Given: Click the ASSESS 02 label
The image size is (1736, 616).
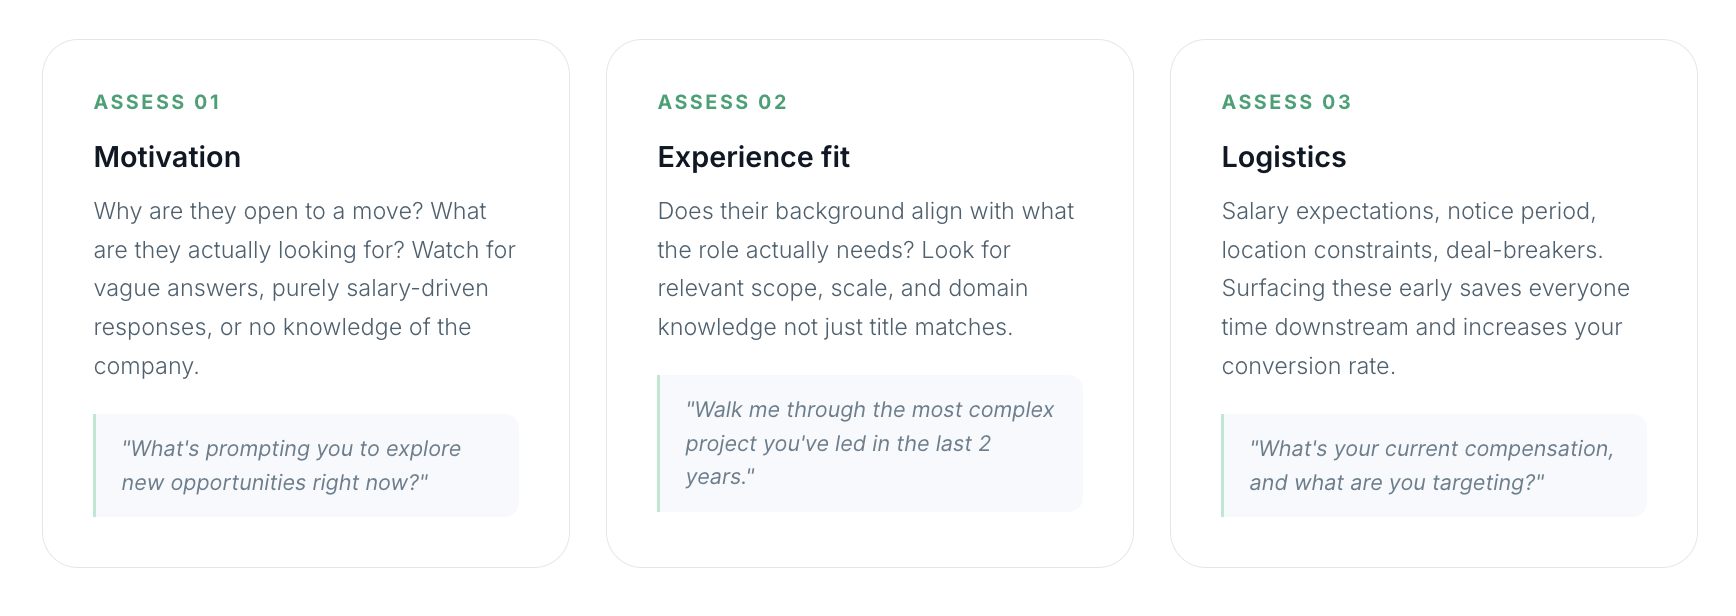Looking at the screenshot, I should pos(722,102).
